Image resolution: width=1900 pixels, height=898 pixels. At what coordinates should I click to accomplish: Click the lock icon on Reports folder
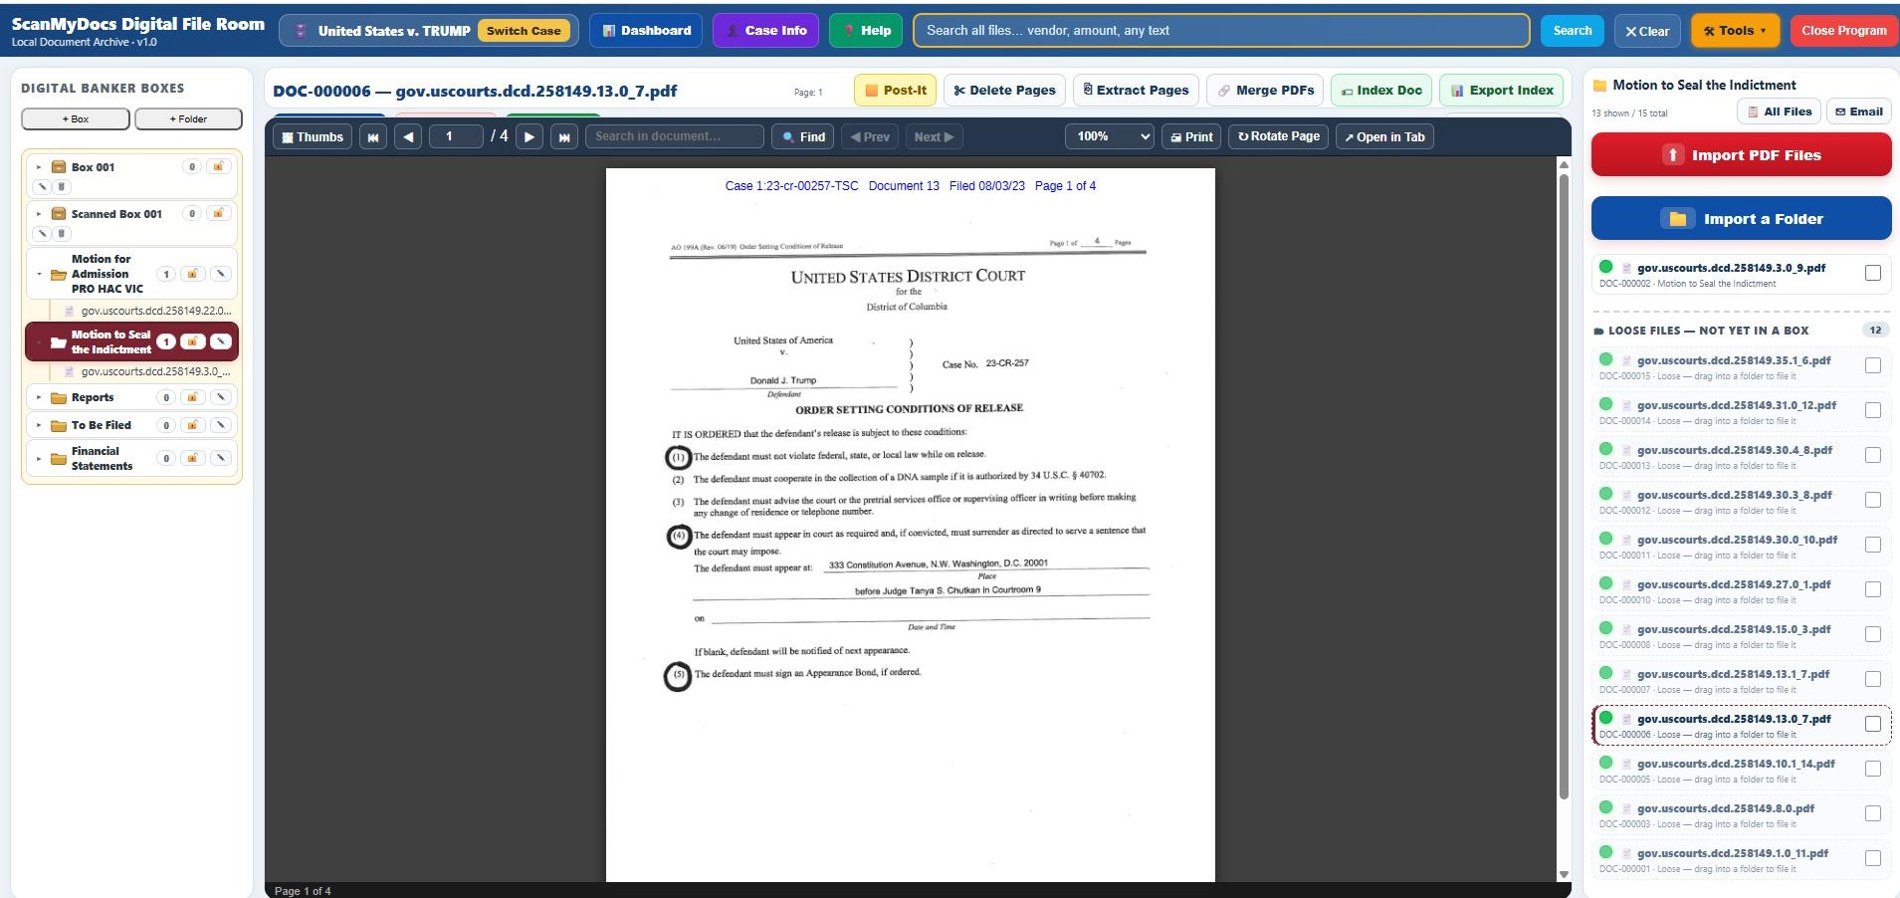[x=192, y=397]
